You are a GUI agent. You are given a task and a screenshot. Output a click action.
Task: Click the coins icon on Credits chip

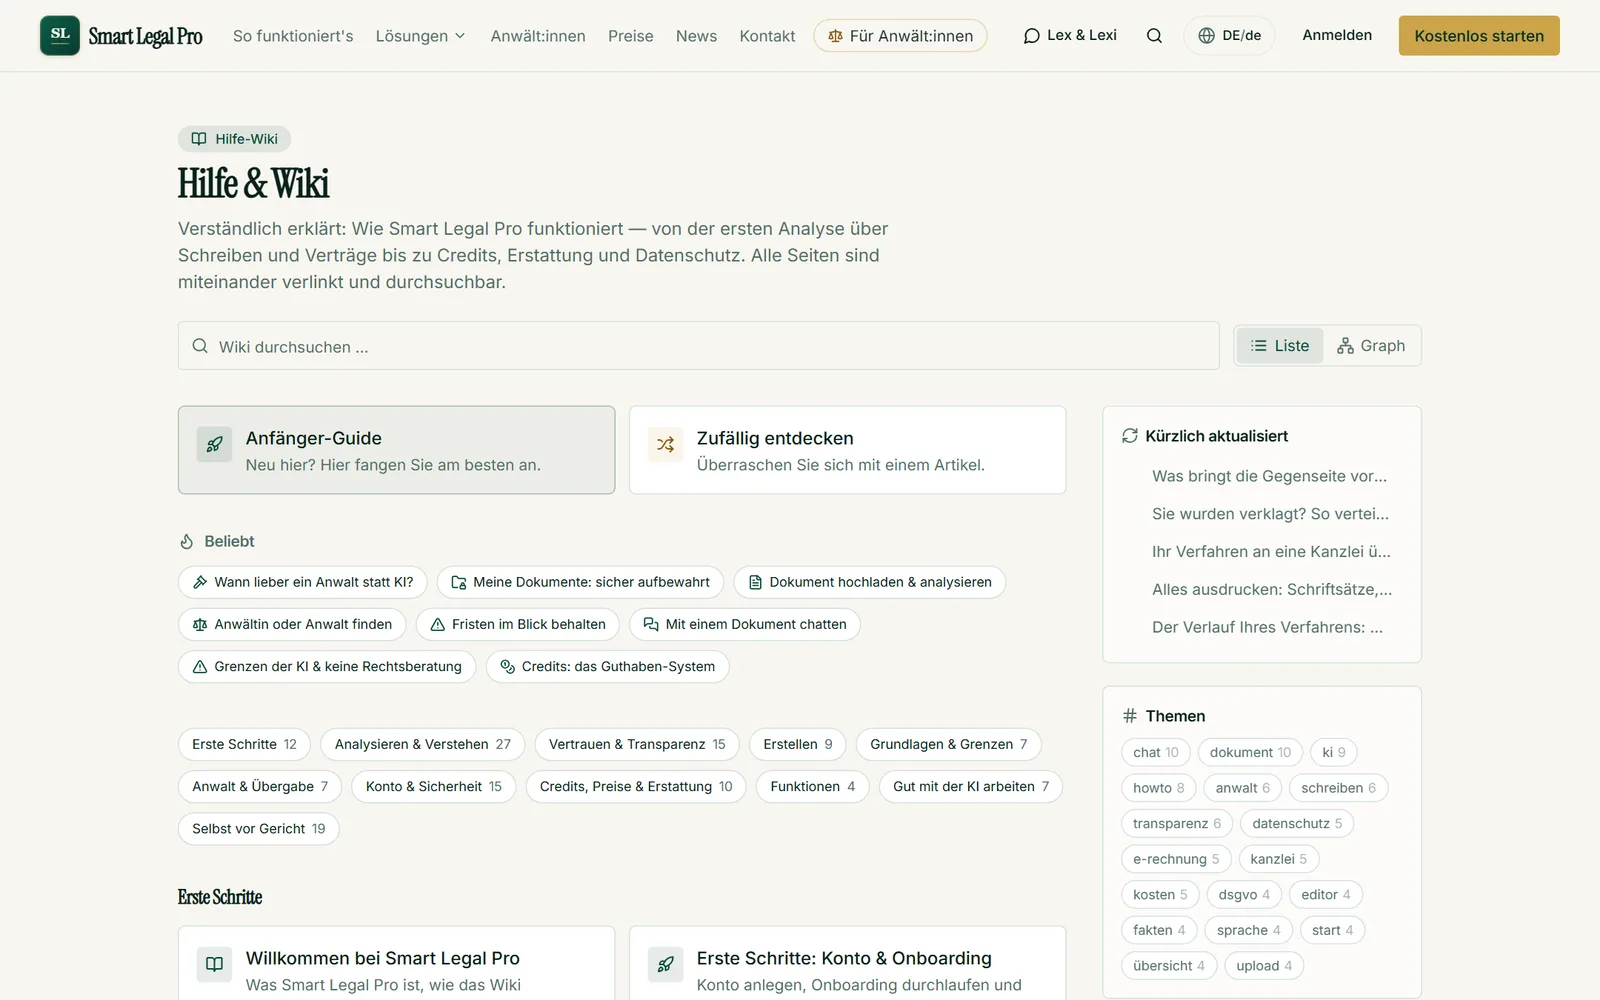point(507,666)
